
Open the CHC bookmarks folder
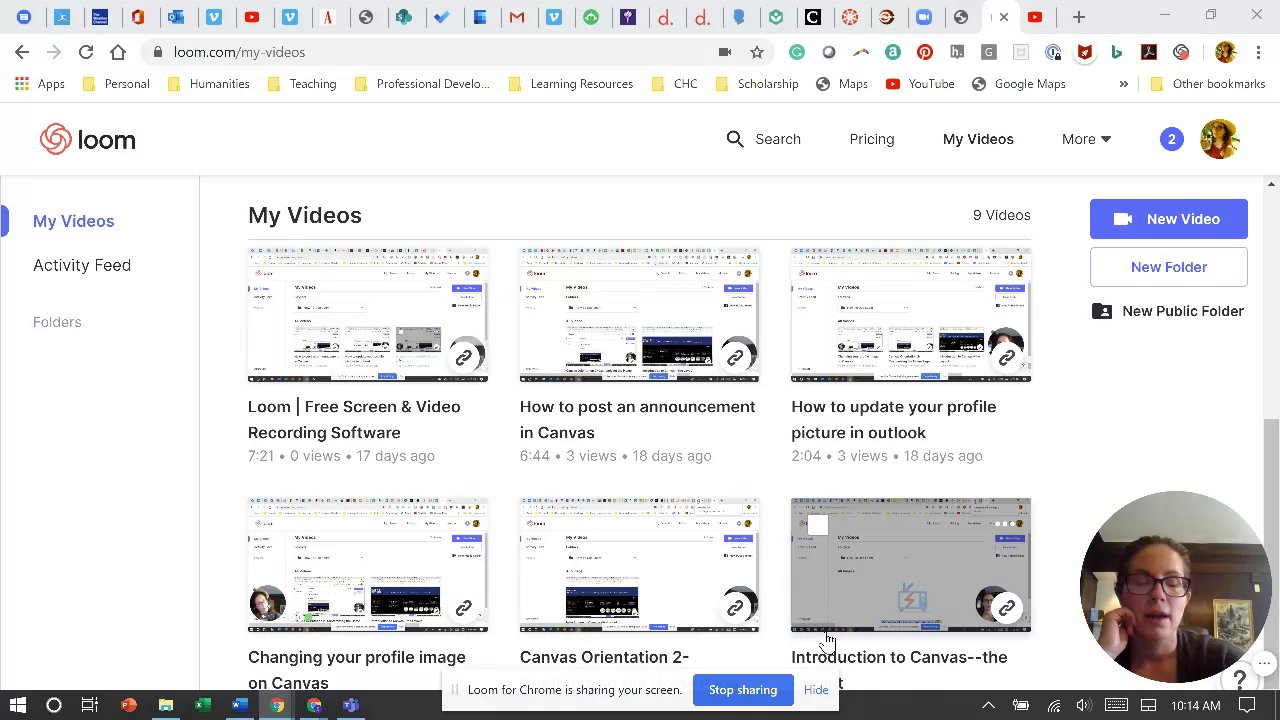pos(674,84)
